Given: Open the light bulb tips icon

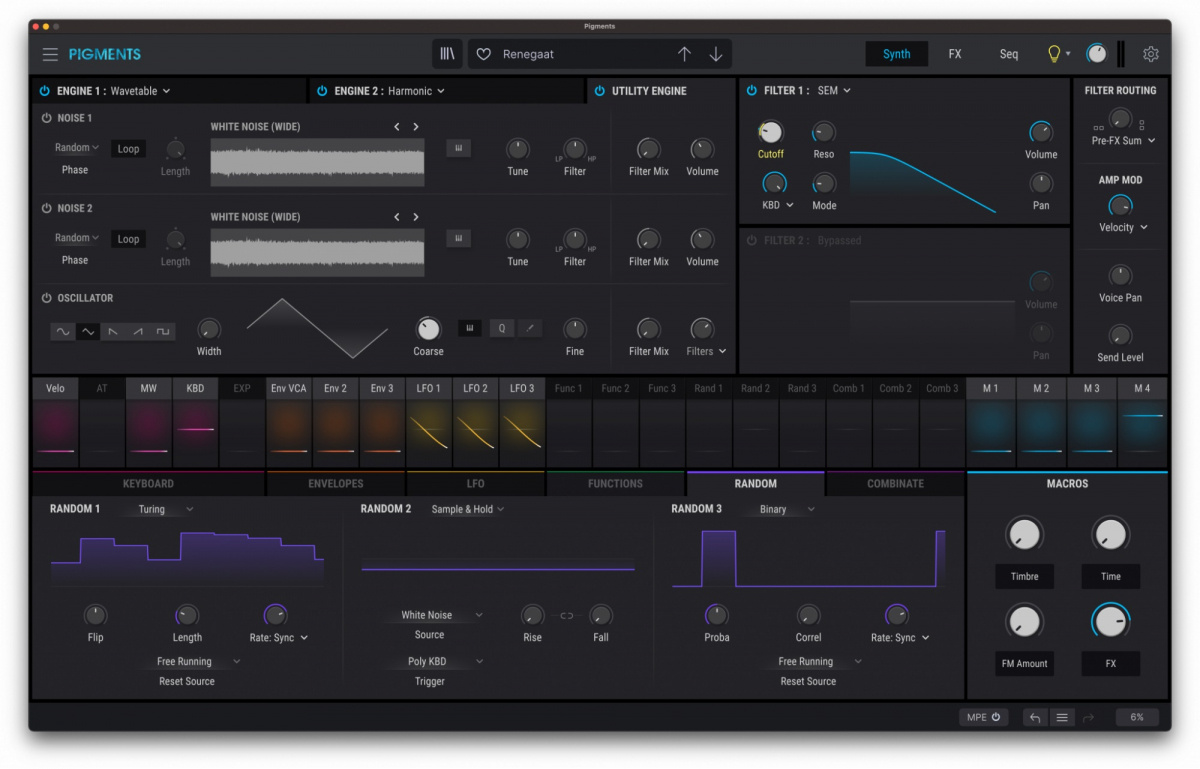Looking at the screenshot, I should [1053, 54].
